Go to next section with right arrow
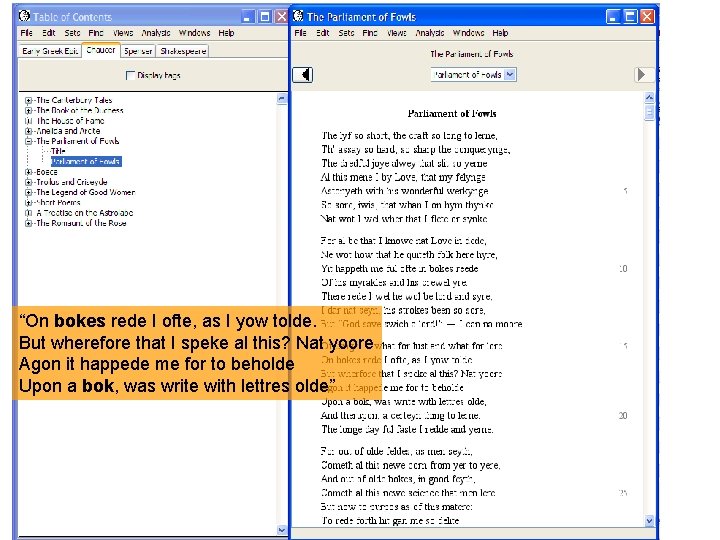The width and height of the screenshot is (720, 540). [642, 75]
